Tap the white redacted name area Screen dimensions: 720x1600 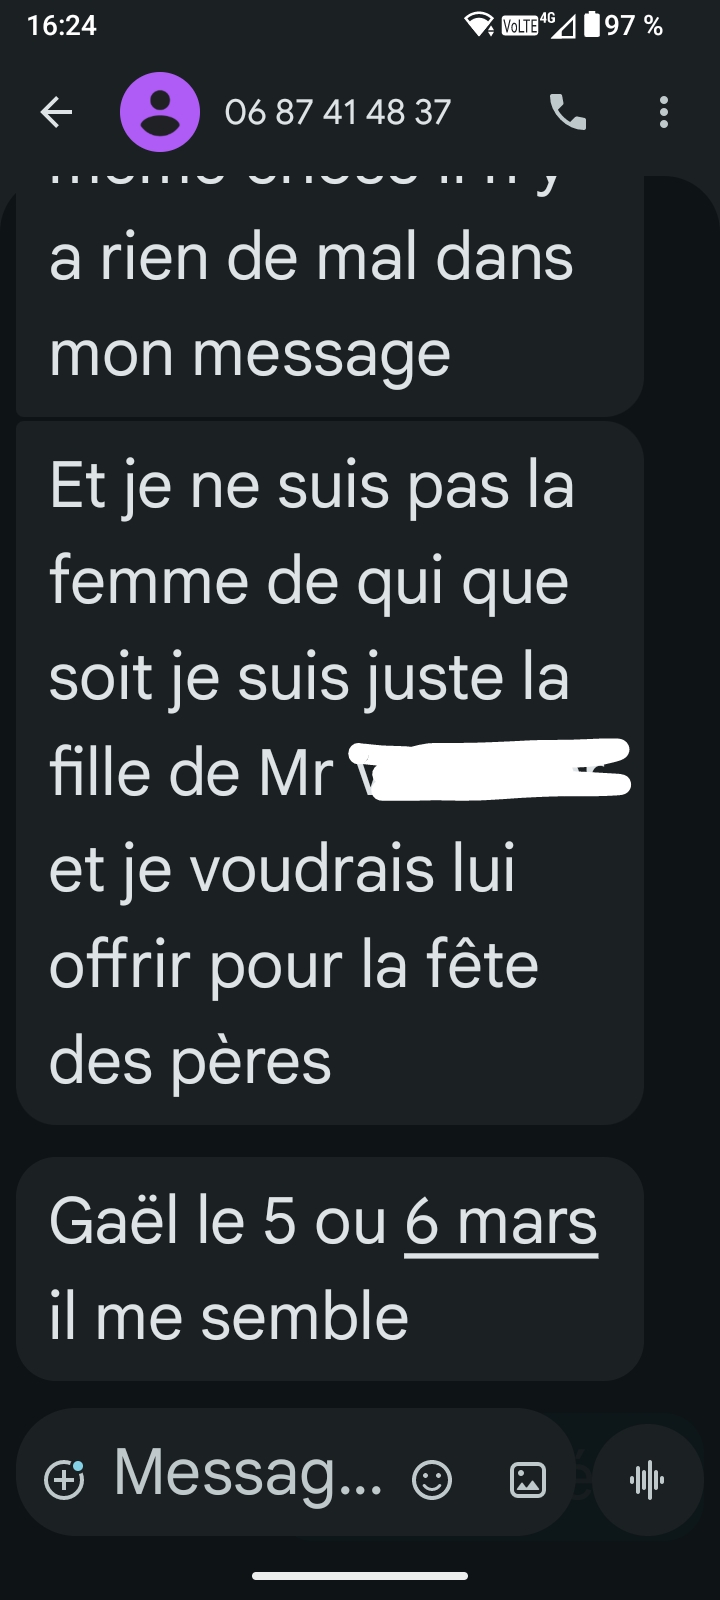(490, 770)
